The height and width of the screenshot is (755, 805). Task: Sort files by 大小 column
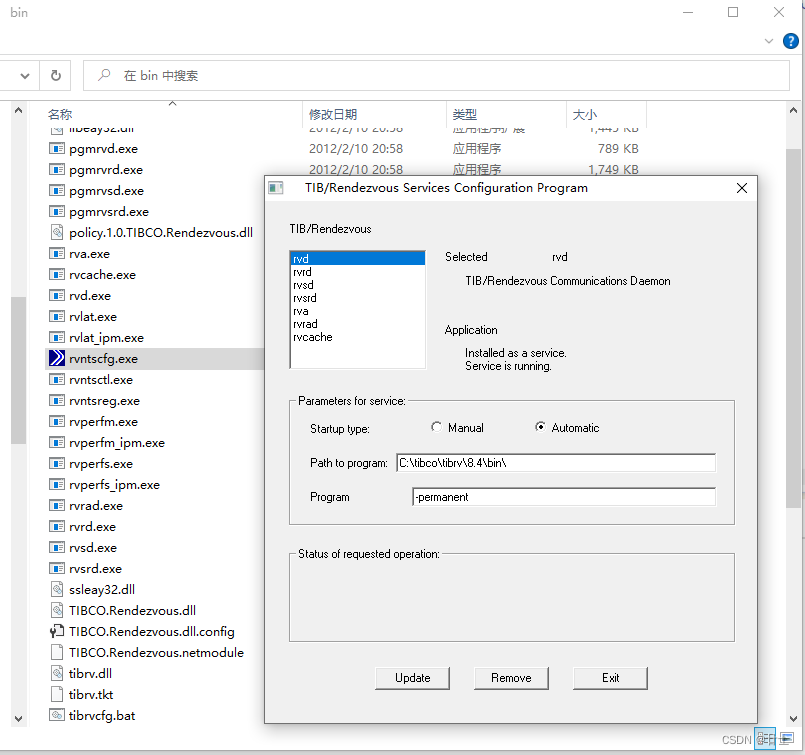585,114
